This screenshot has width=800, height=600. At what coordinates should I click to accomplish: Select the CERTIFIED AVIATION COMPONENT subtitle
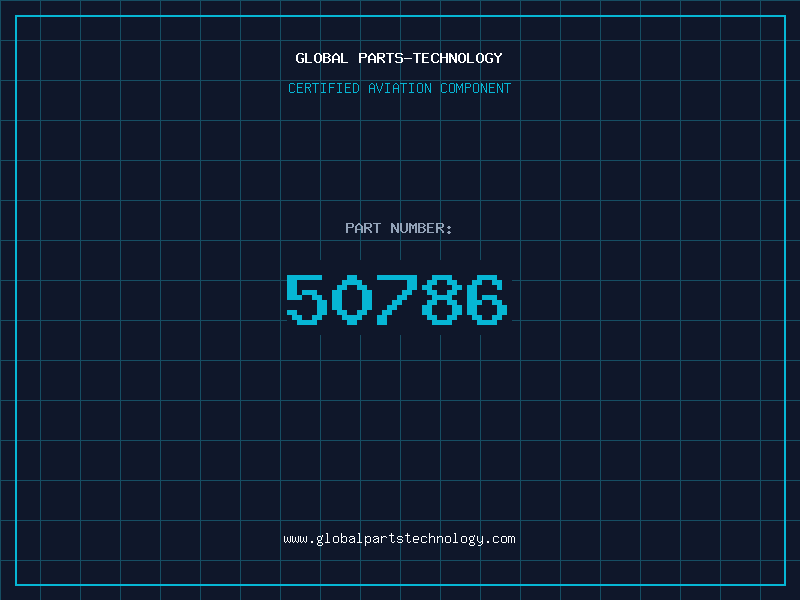[399, 88]
